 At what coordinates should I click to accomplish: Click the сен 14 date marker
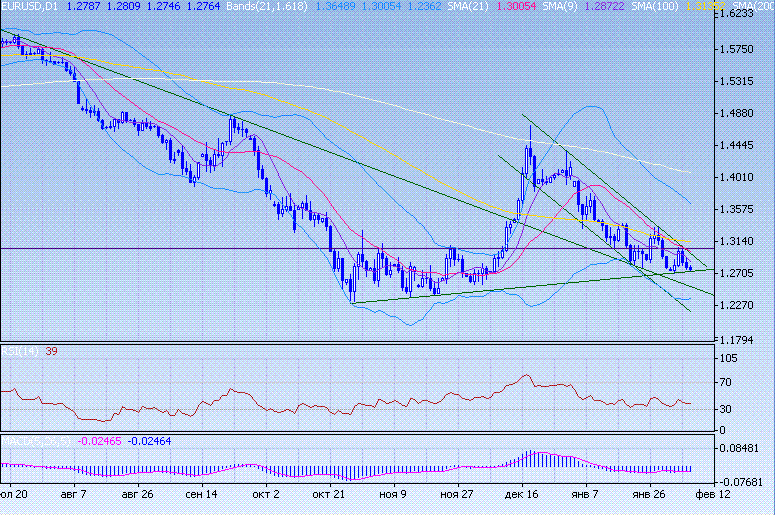coord(203,494)
